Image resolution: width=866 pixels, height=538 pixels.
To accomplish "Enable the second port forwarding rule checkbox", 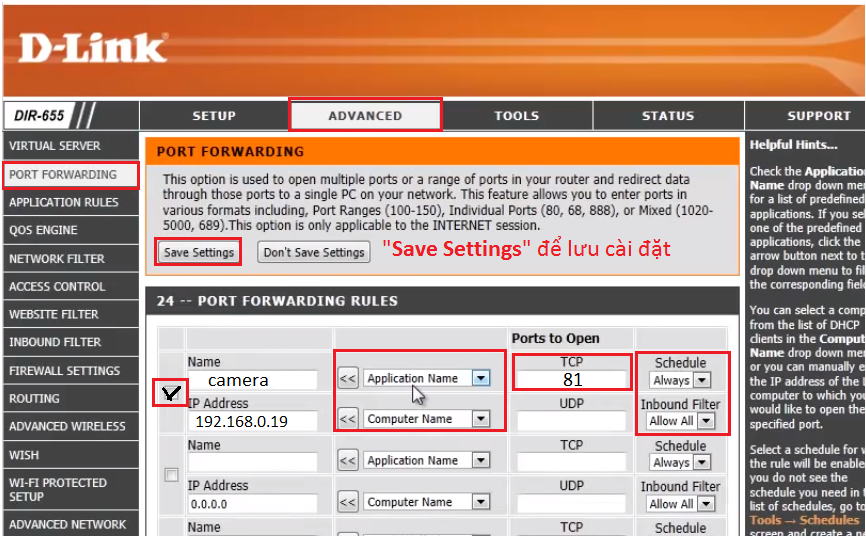I will click(x=171, y=475).
